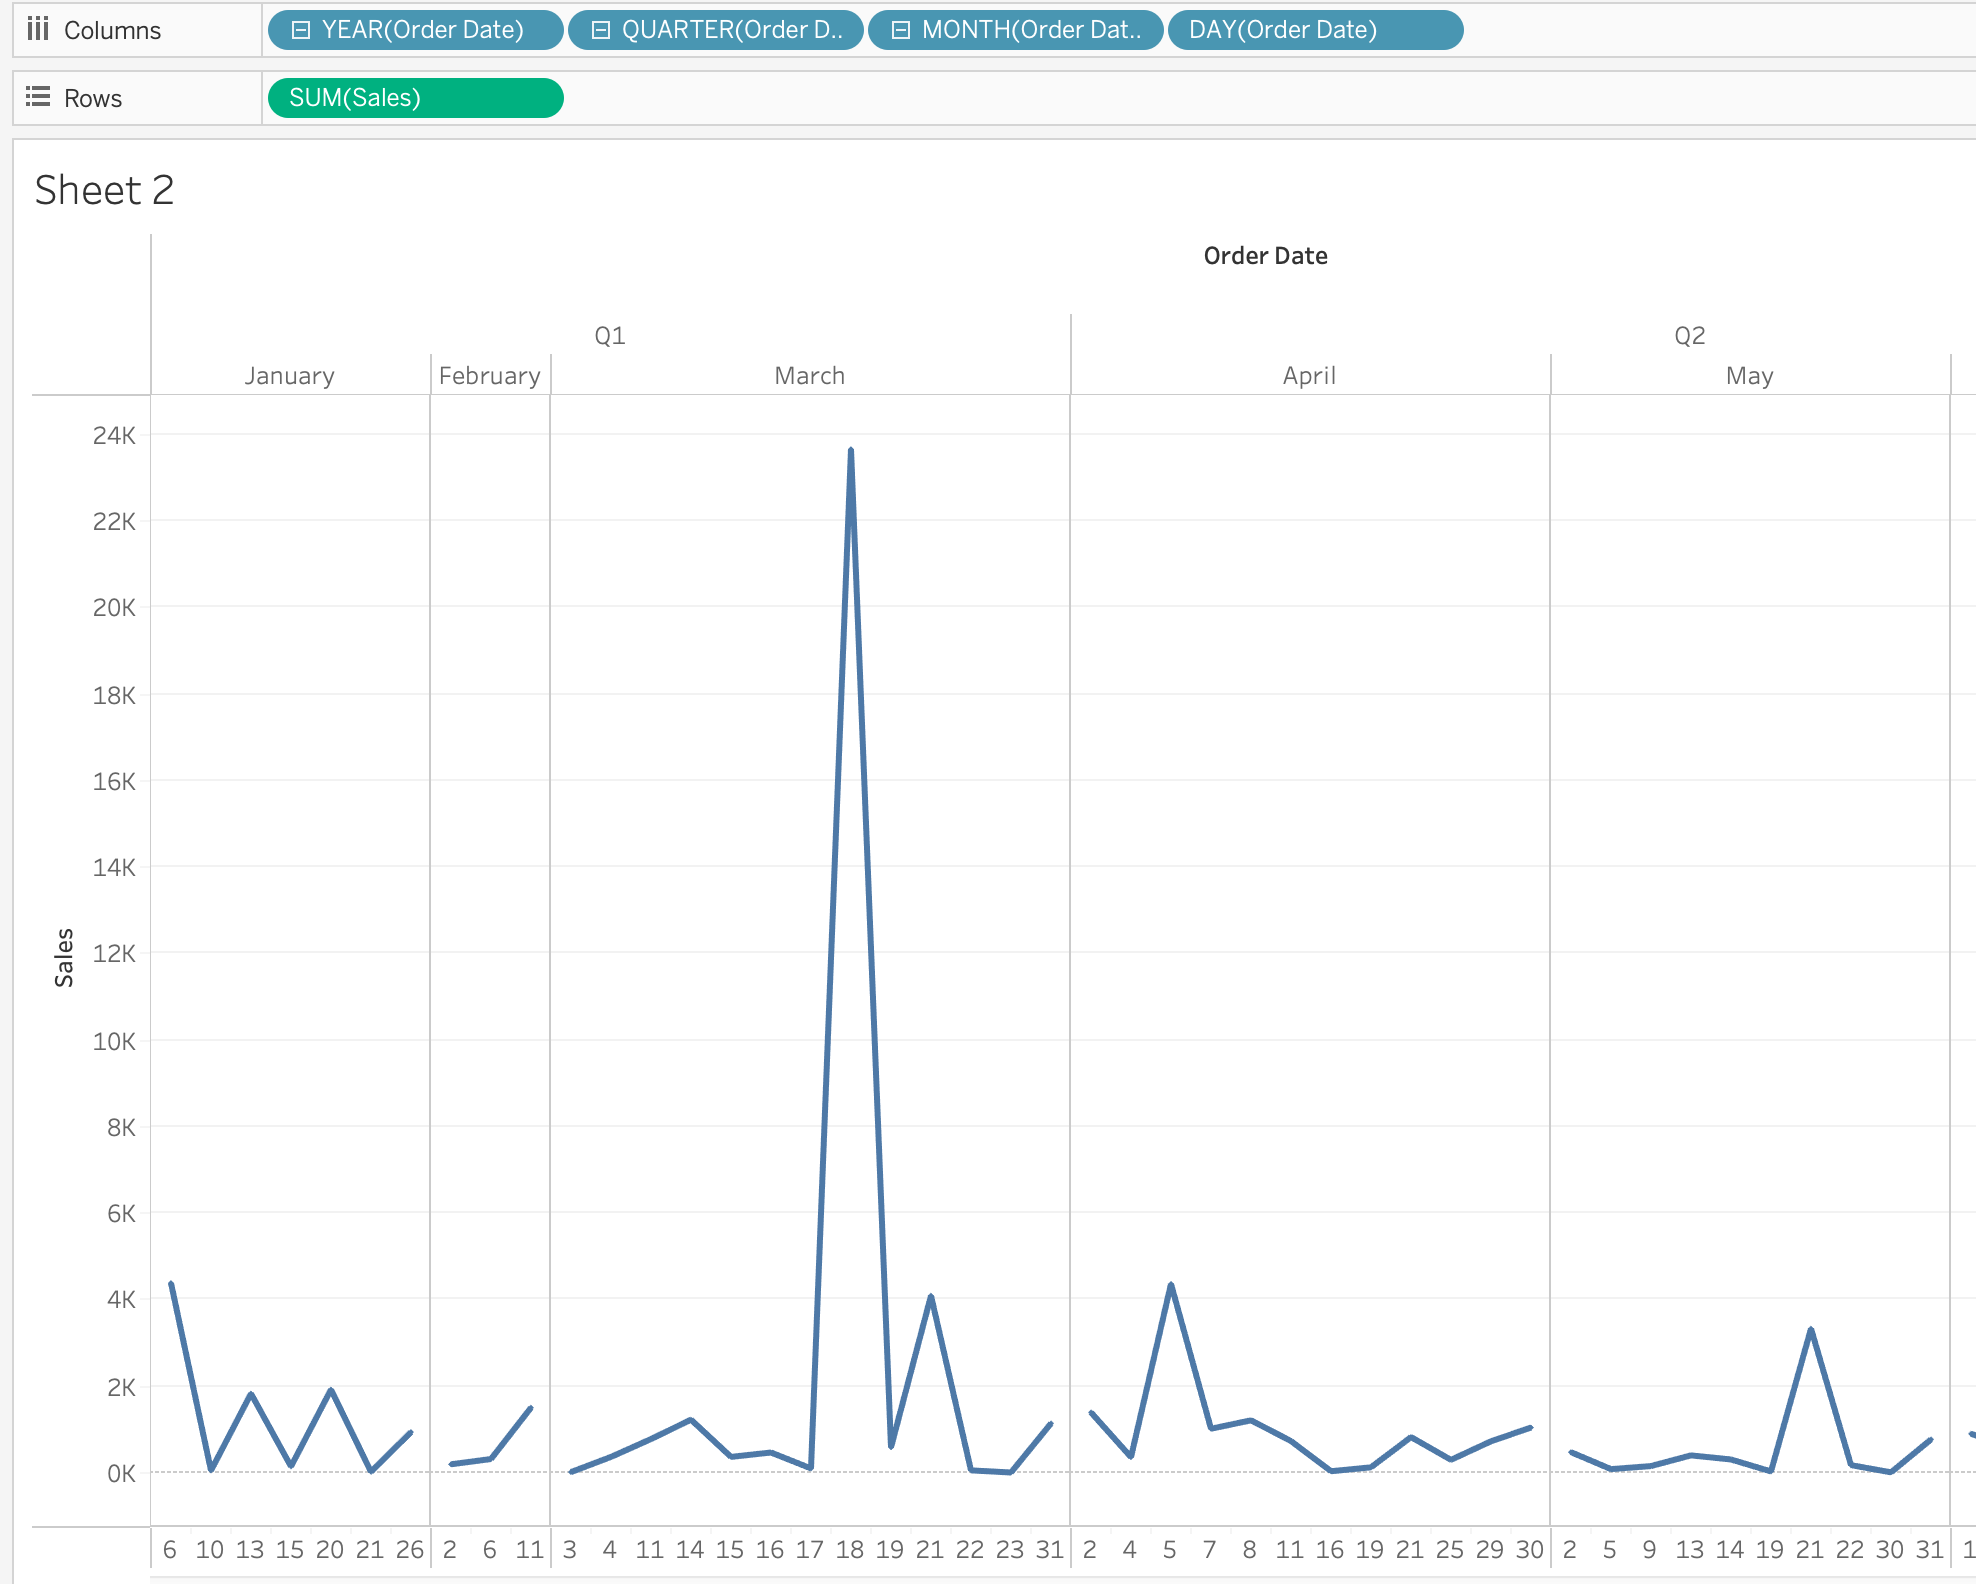
Task: Click the Rows shelf icon
Action: [x=38, y=97]
